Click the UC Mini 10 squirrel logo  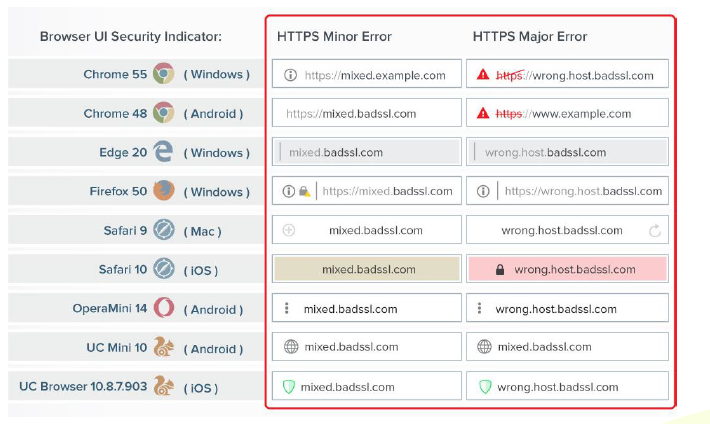[x=164, y=347]
